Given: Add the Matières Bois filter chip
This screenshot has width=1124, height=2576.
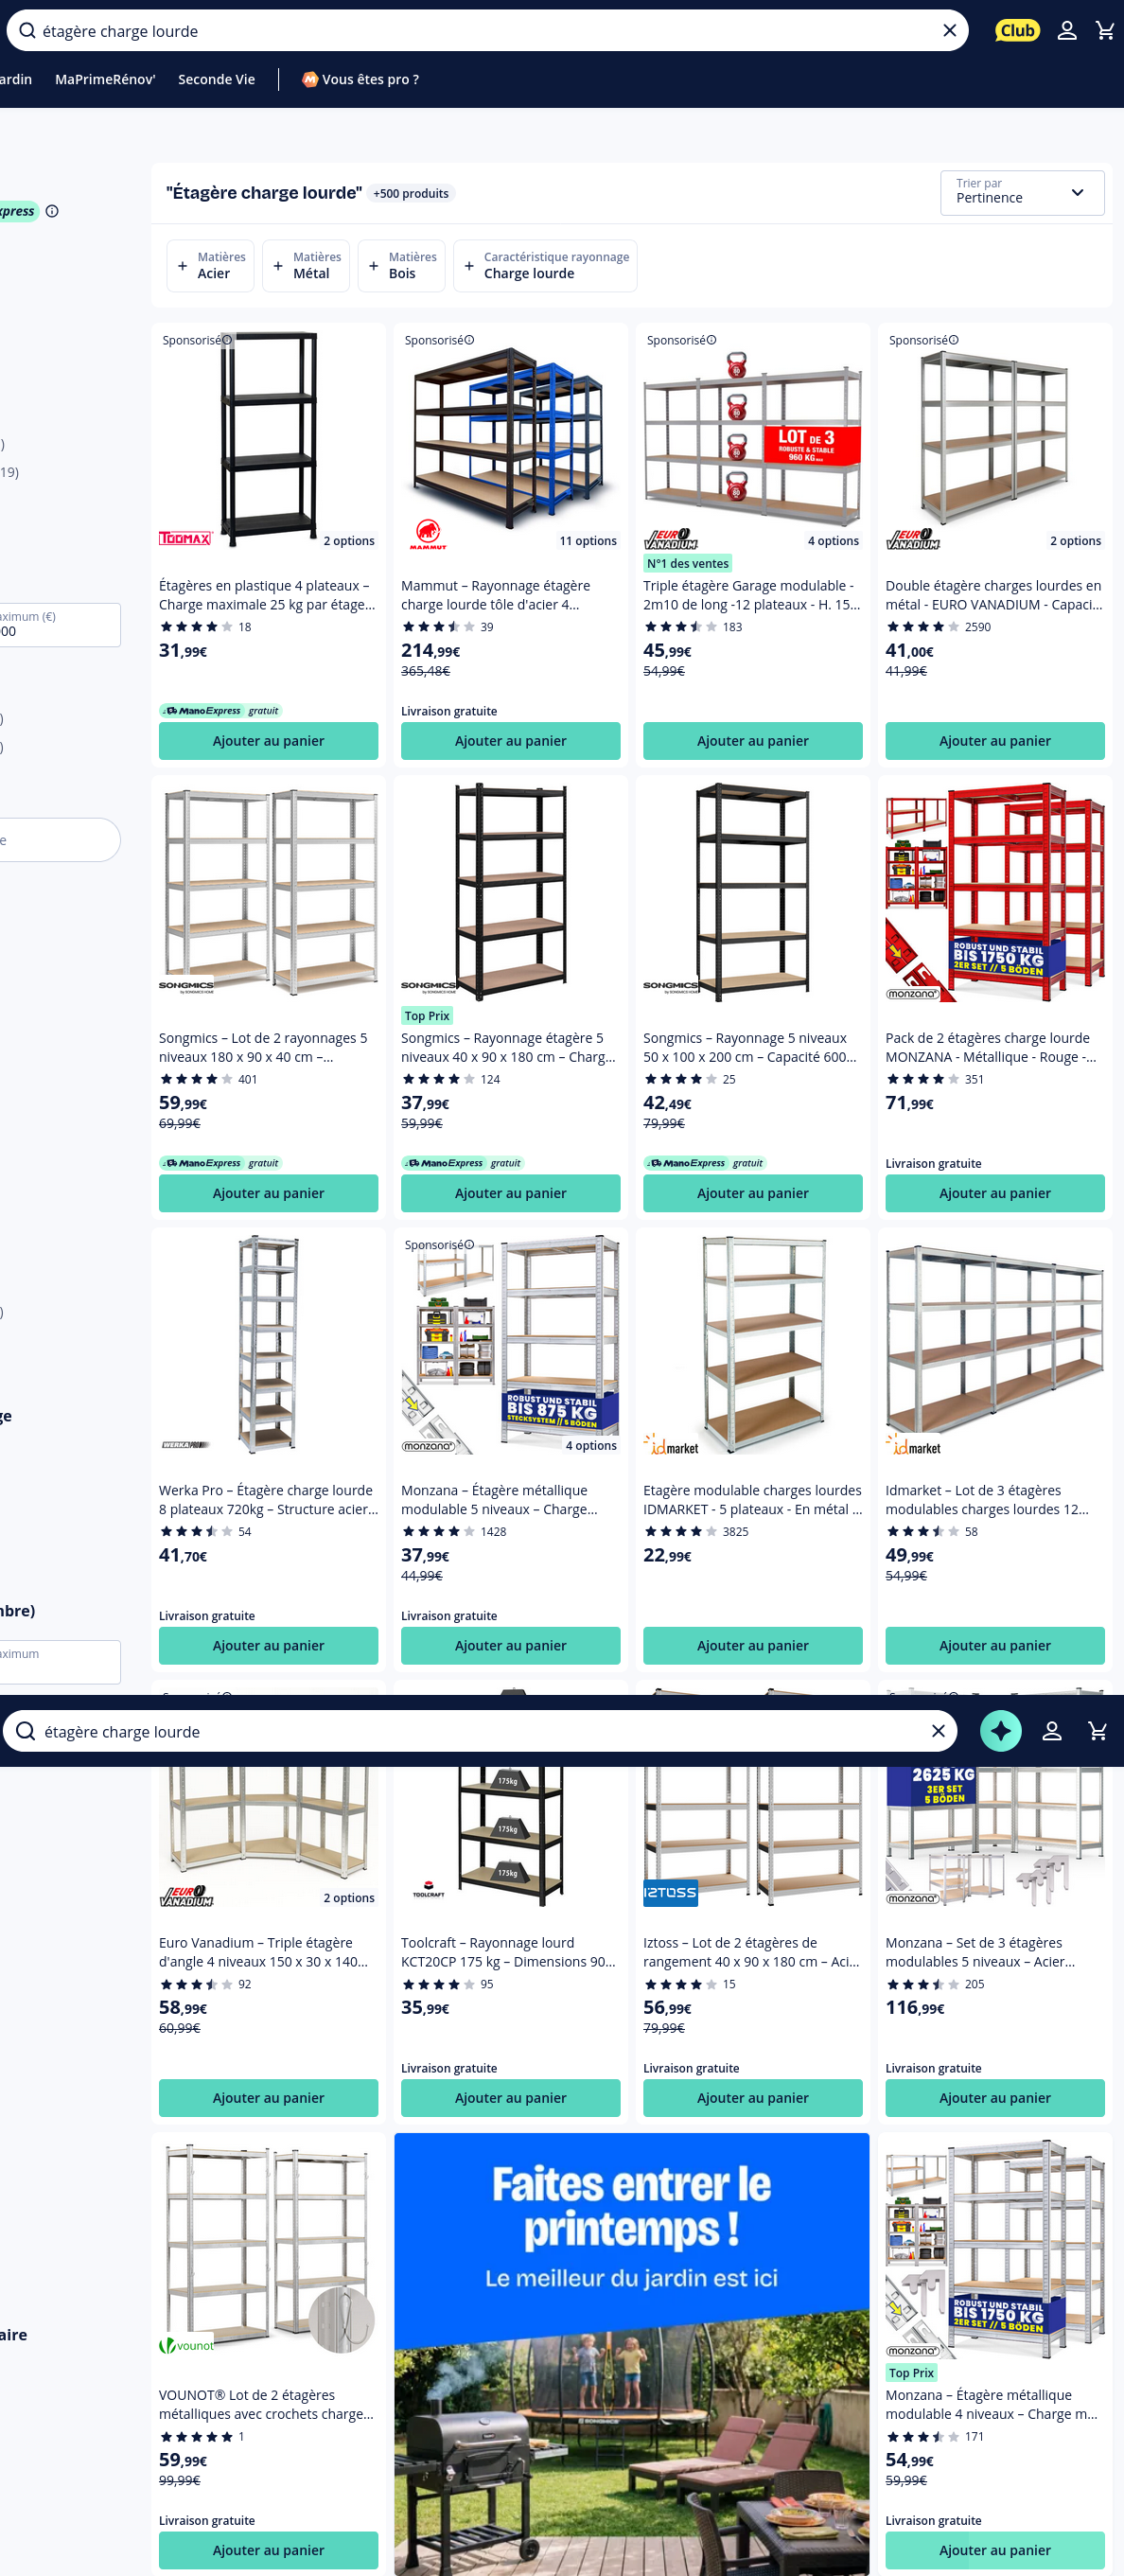Looking at the screenshot, I should pos(401,265).
